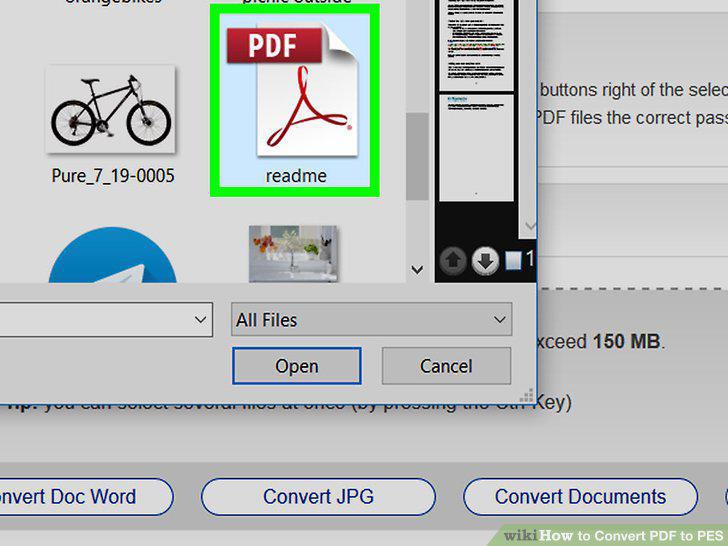Click the file list scrollbar thumb
Image resolution: width=728 pixels, height=546 pixels.
[x=417, y=156]
